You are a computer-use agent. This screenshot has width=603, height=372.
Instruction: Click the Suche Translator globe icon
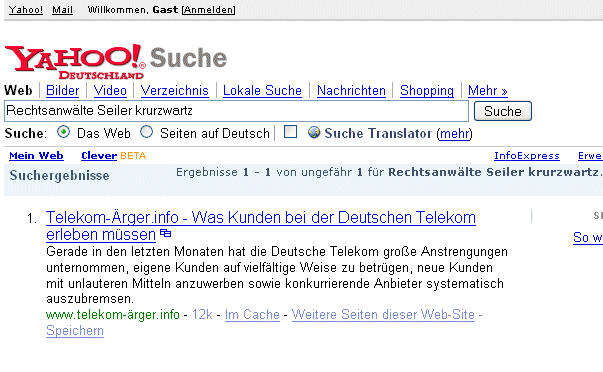tap(314, 132)
